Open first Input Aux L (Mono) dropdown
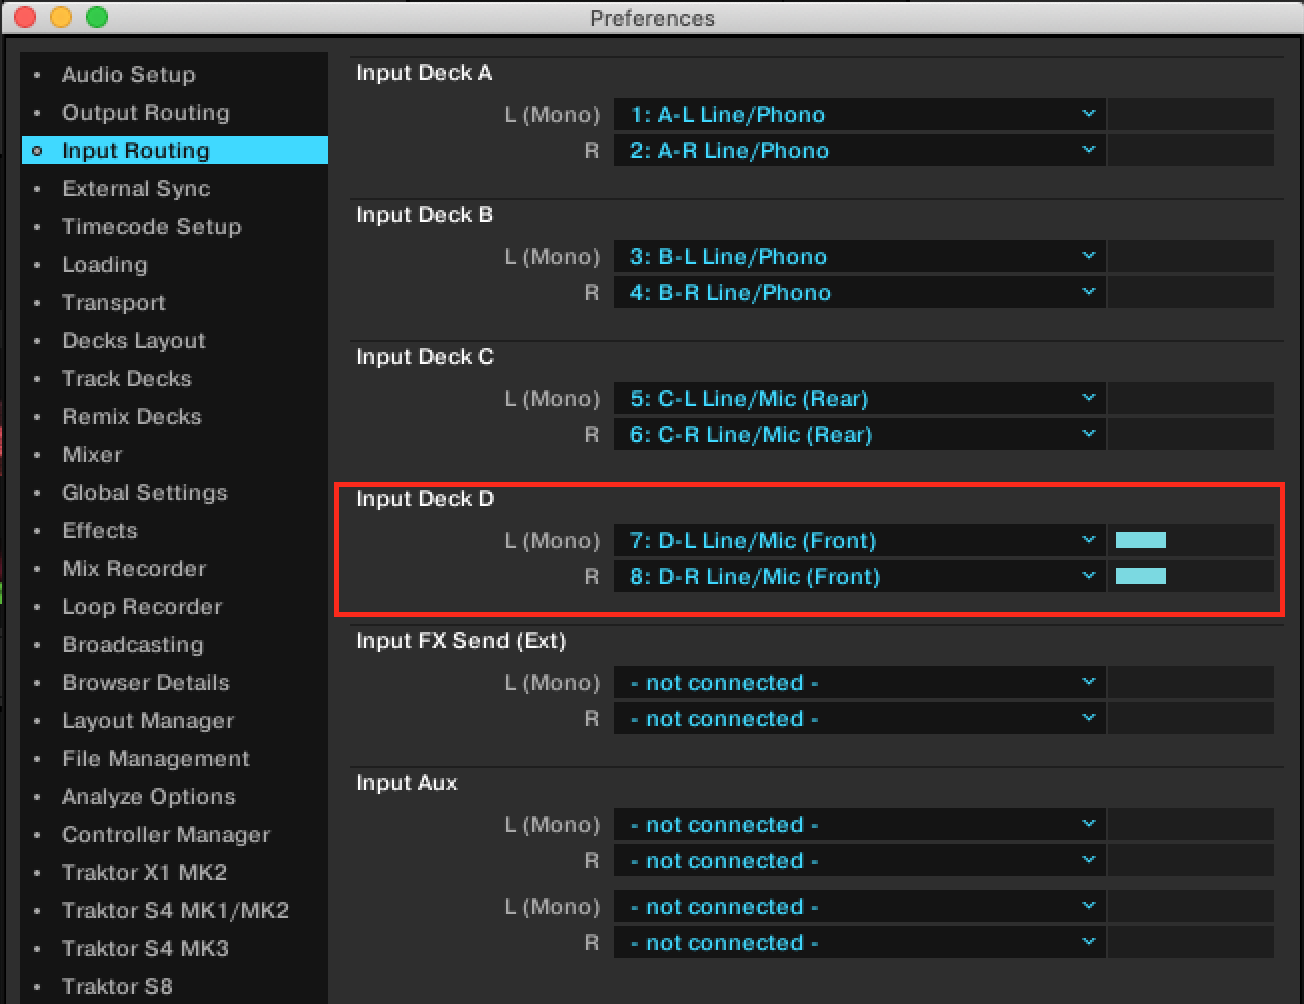This screenshot has height=1004, width=1304. click(x=860, y=825)
